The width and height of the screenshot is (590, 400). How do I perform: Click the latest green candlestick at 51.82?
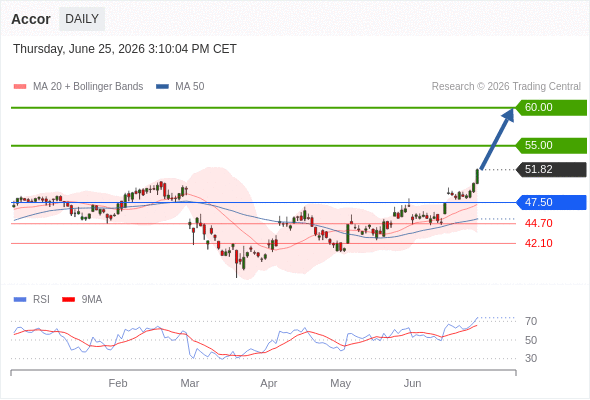tap(477, 176)
